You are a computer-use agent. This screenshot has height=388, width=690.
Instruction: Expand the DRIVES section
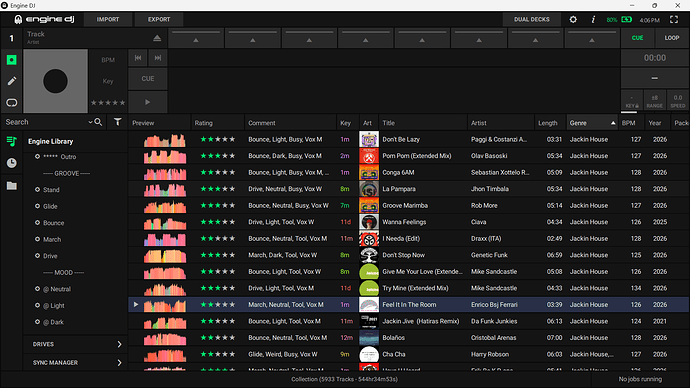click(75, 344)
